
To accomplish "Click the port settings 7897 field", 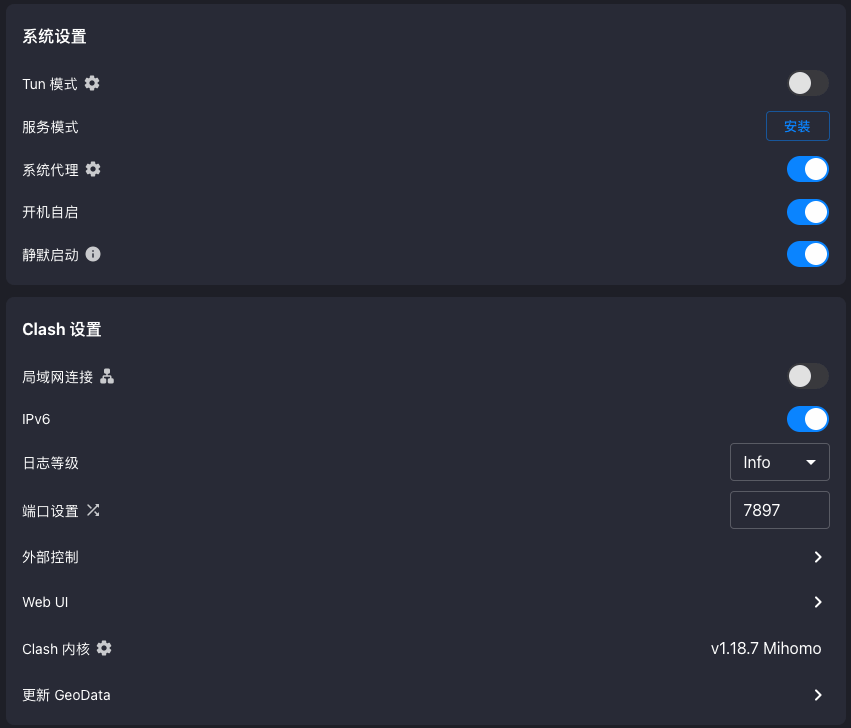I will (780, 510).
